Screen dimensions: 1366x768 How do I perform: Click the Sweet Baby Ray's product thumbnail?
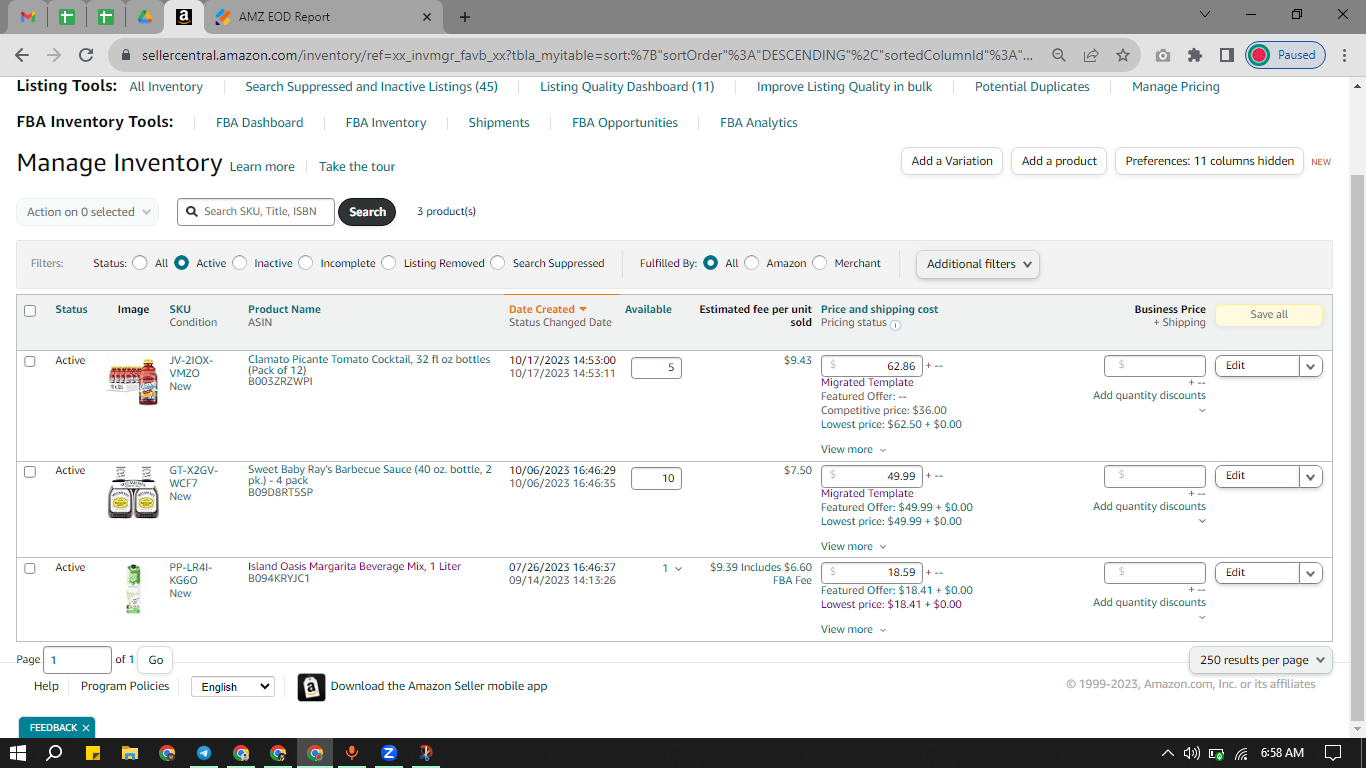click(133, 491)
